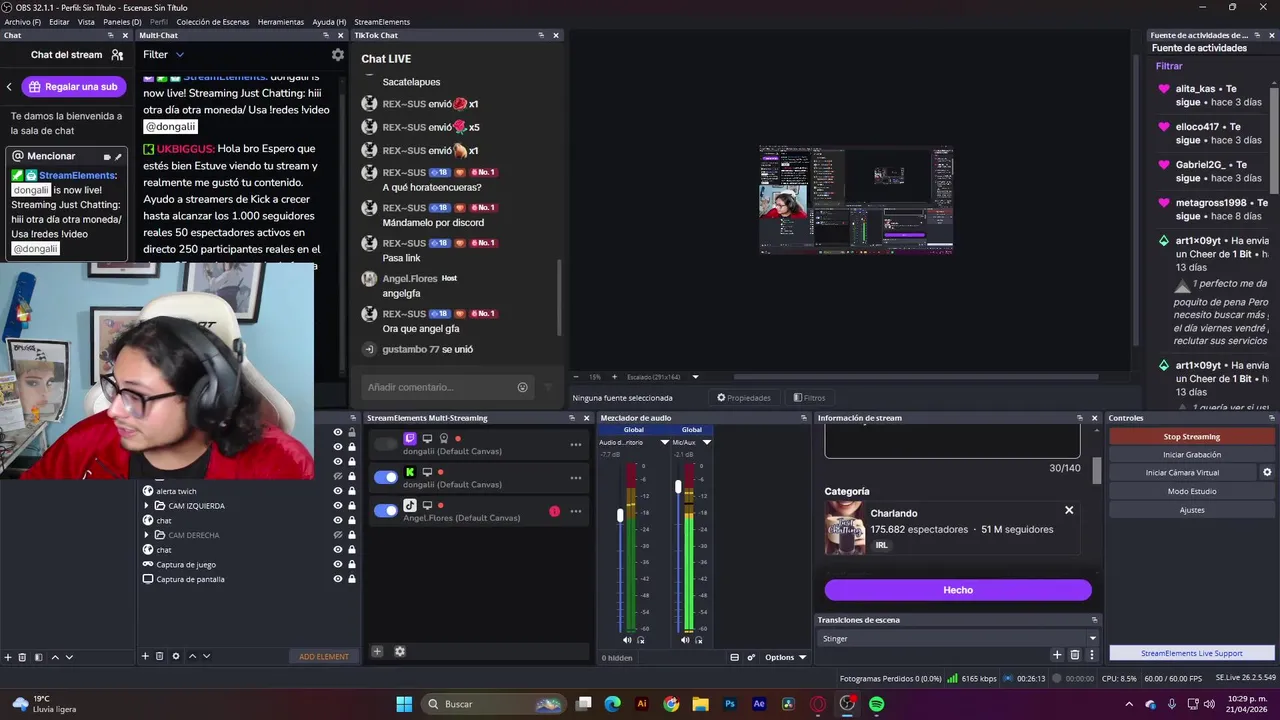Click Regalar una sub button
This screenshot has width=1280, height=720.
tap(74, 87)
